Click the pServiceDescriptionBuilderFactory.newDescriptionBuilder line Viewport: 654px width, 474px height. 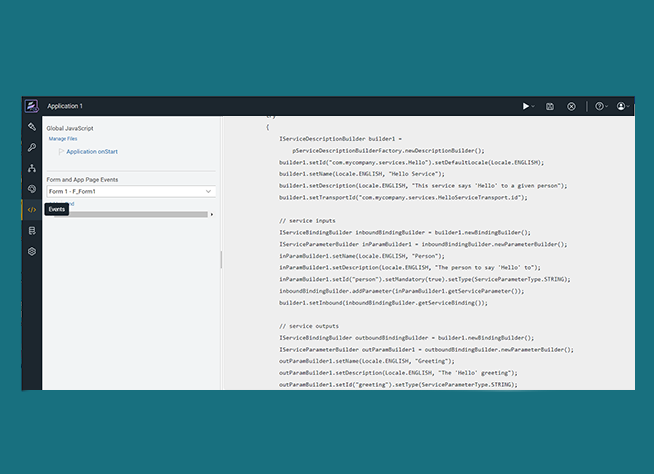[388, 151]
